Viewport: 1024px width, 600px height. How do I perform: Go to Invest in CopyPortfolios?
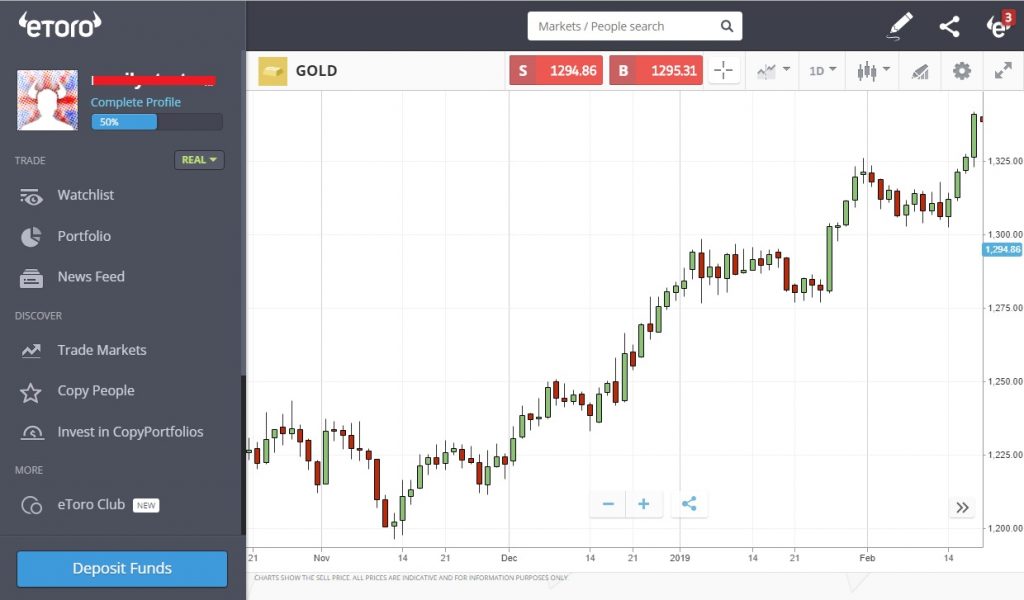[132, 432]
